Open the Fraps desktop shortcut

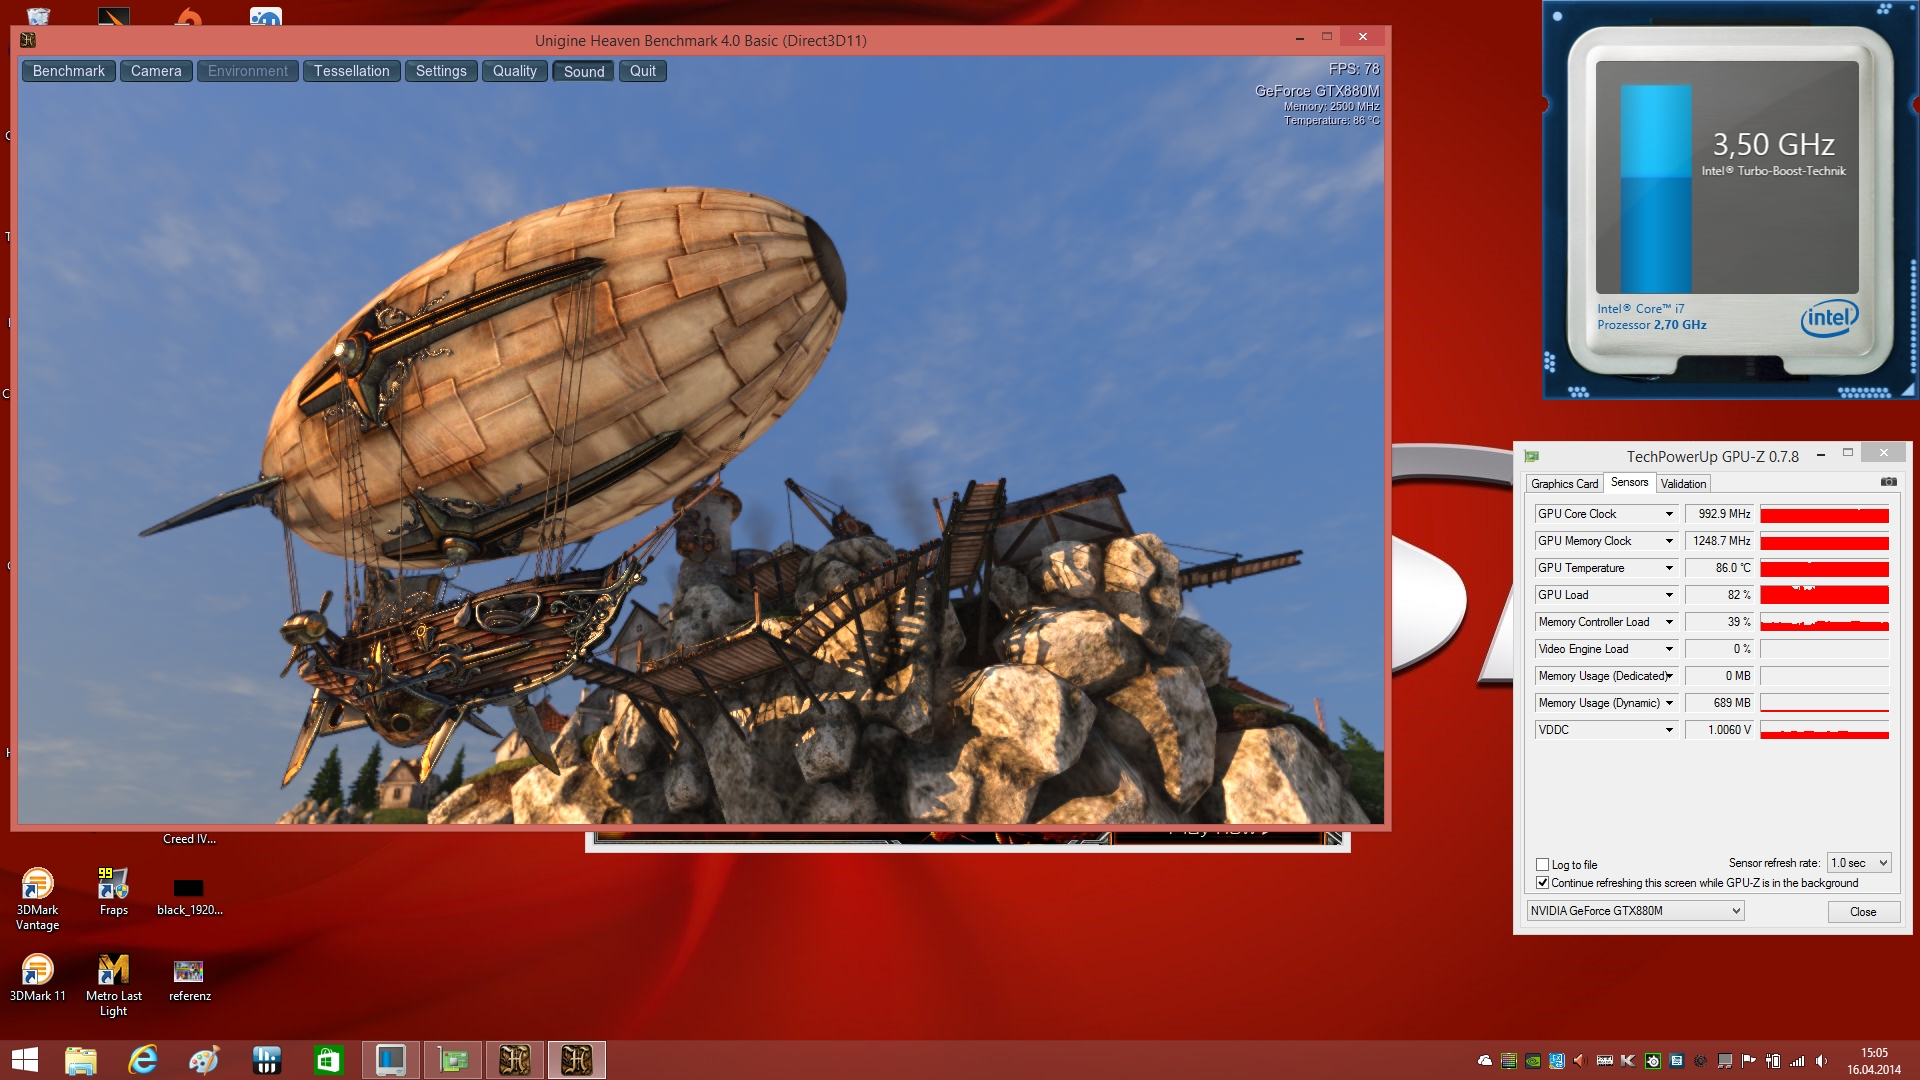[x=113, y=884]
